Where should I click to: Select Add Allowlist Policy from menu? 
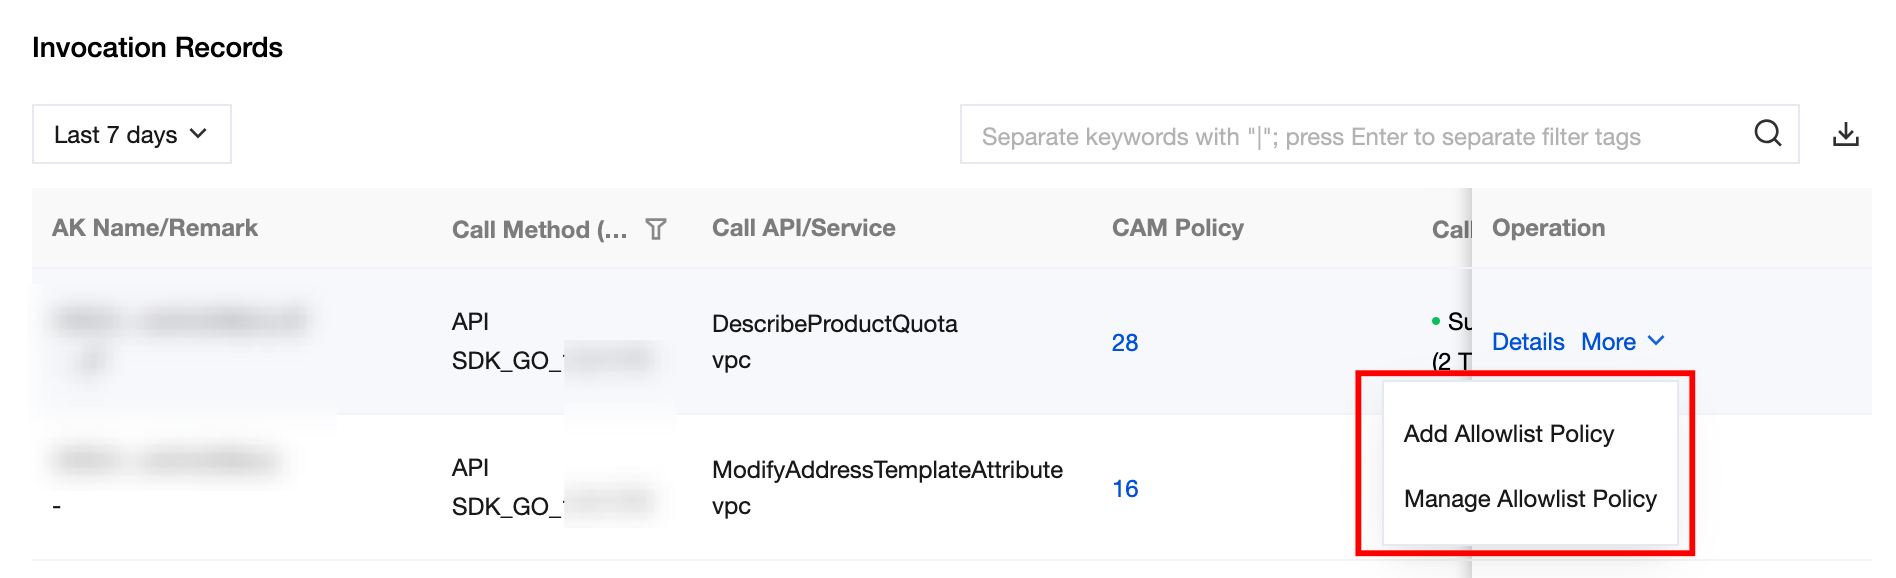pos(1508,434)
